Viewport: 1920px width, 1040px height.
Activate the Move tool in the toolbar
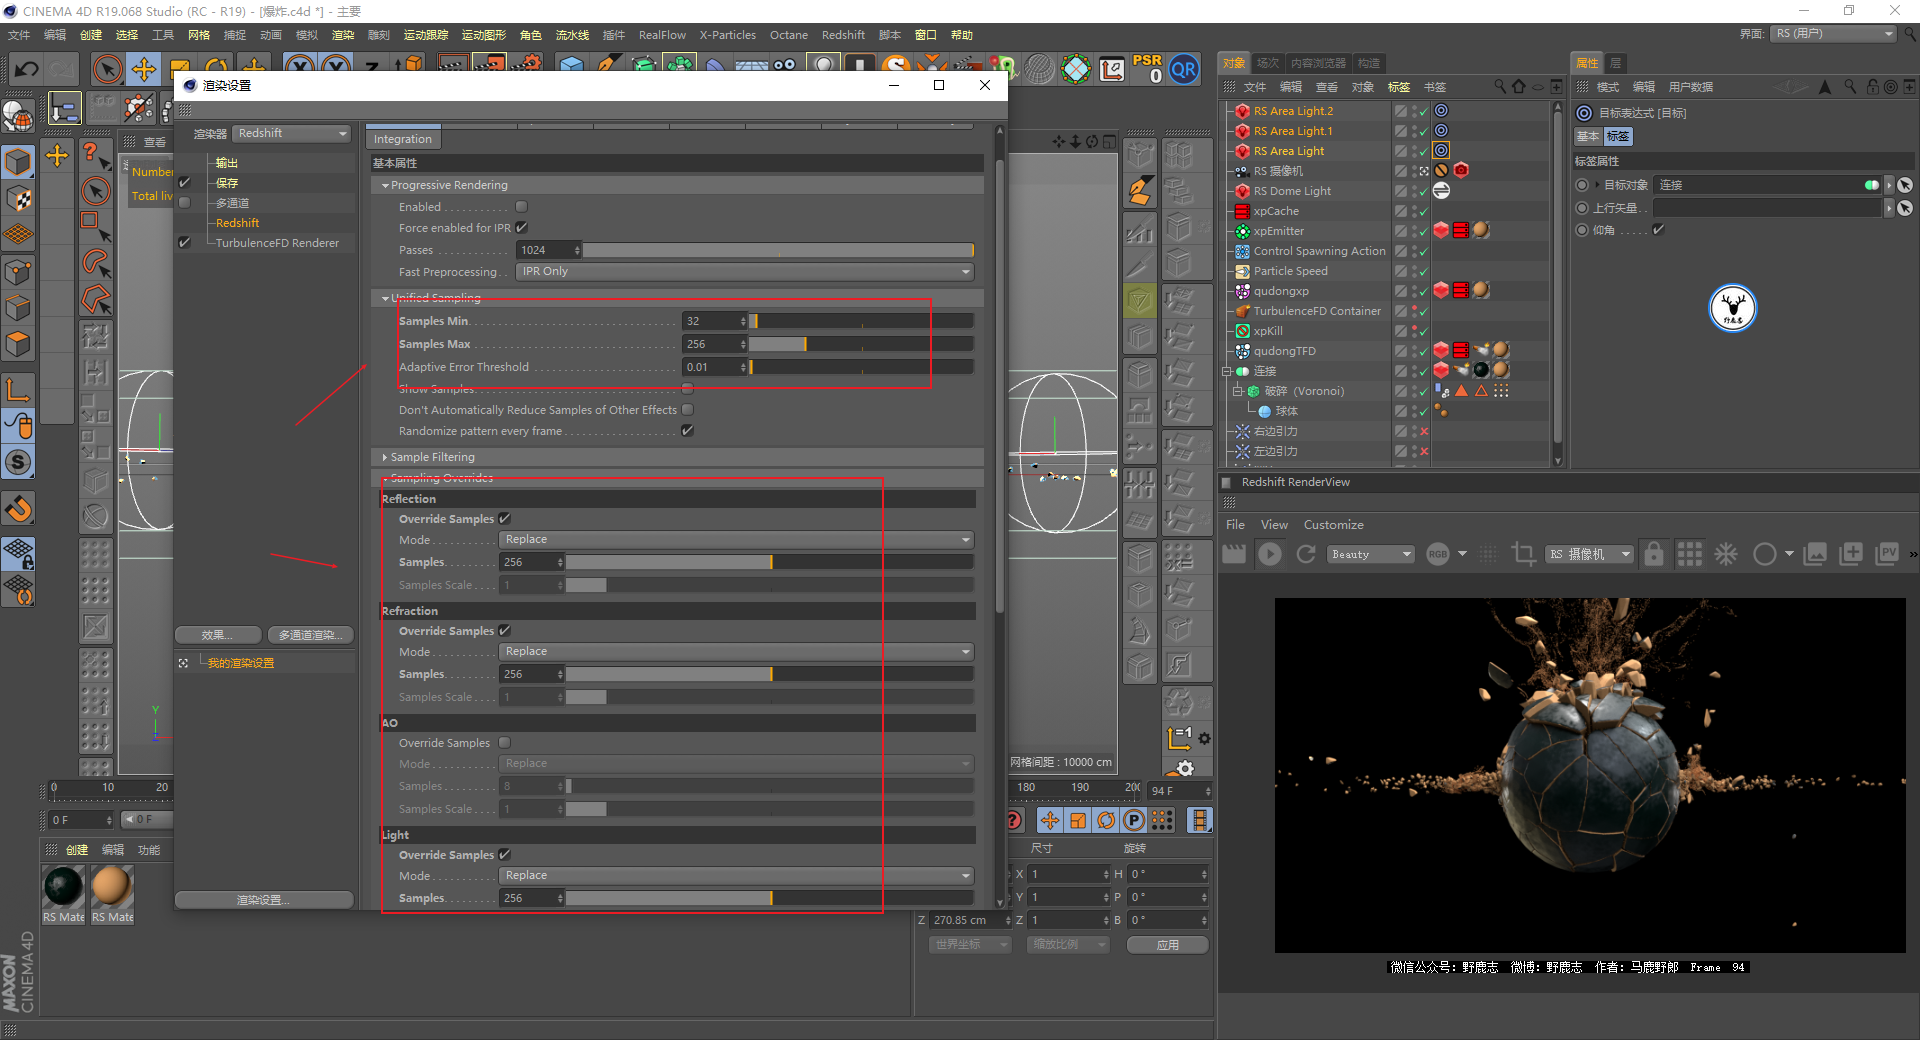click(x=144, y=69)
